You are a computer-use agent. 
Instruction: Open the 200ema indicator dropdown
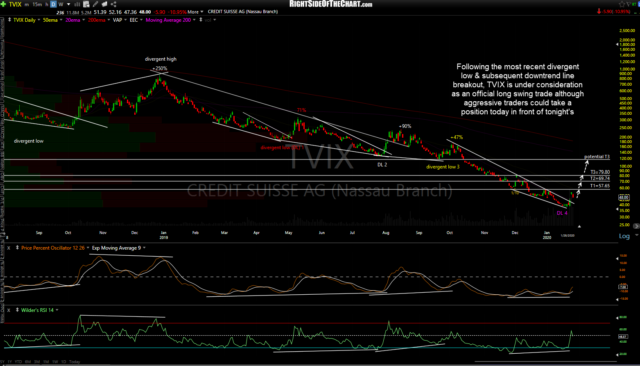tap(109, 20)
